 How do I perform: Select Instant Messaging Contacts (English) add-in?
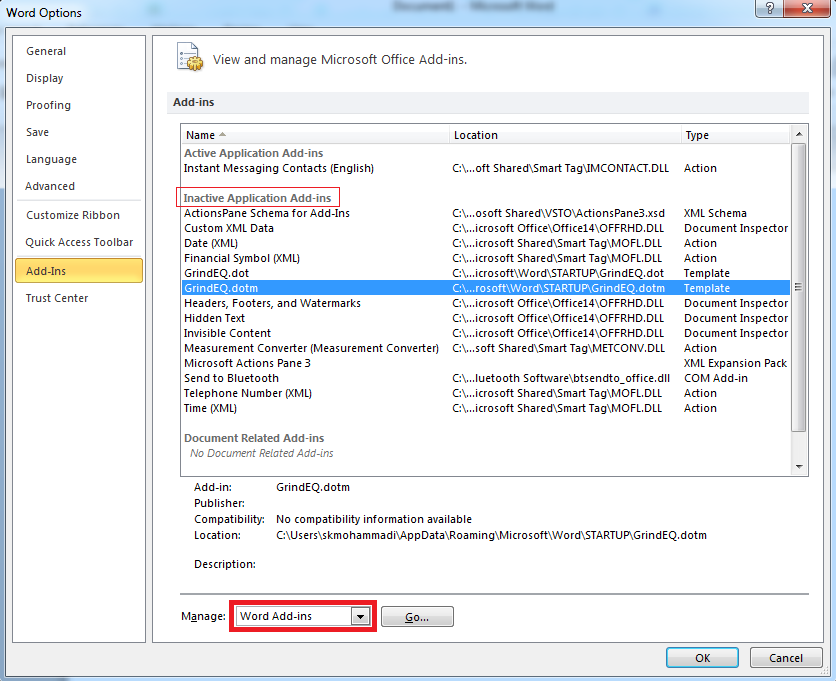click(279, 168)
